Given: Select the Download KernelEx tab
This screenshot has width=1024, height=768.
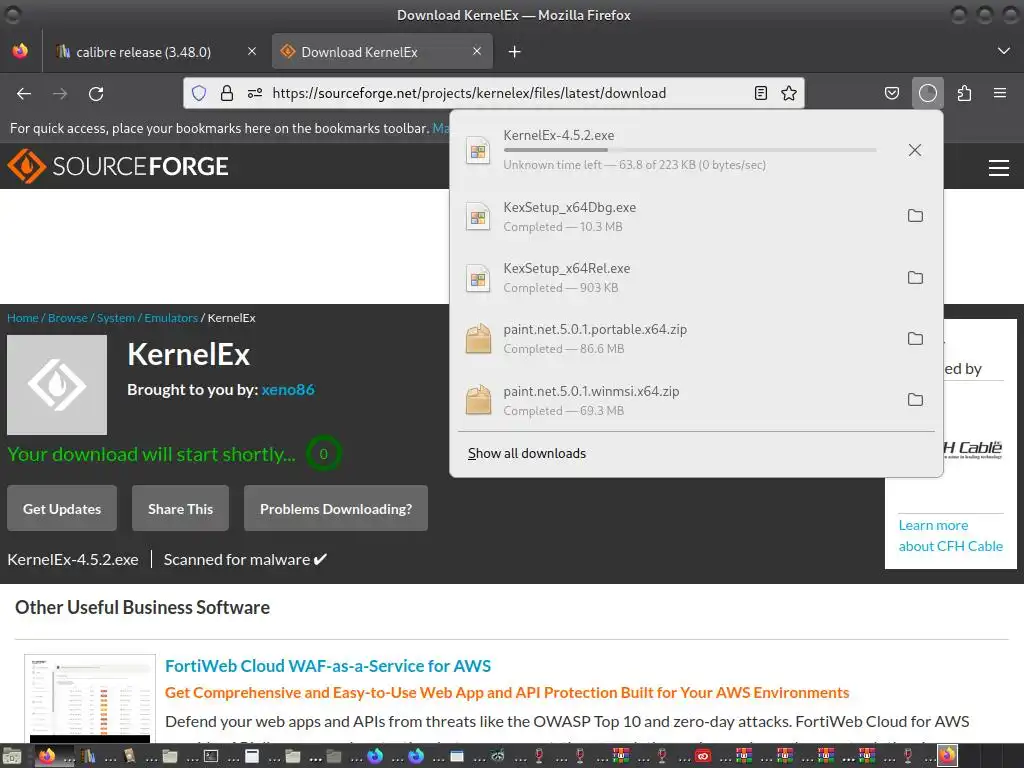Looking at the screenshot, I should pos(381,52).
